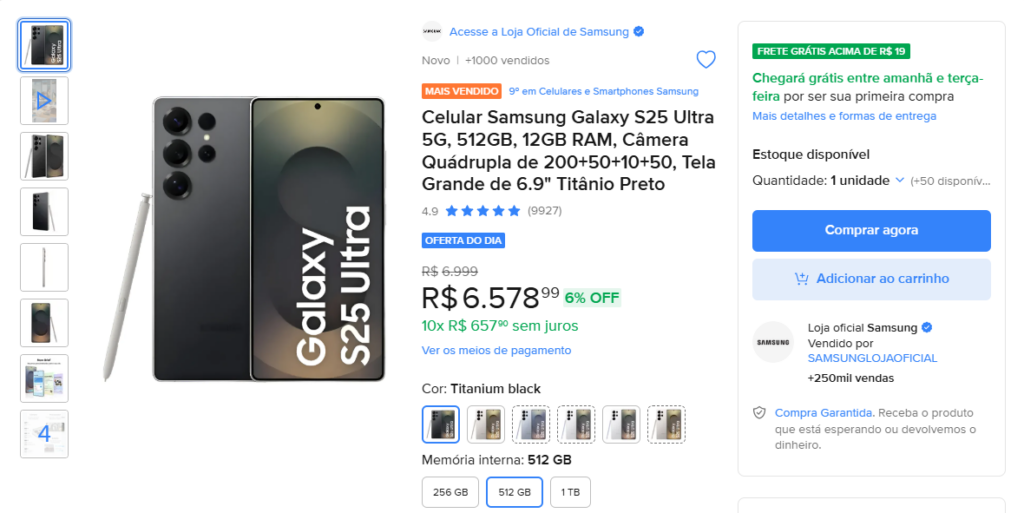
Task: Expand Mais detalhes e formas de entrega
Action: (844, 116)
